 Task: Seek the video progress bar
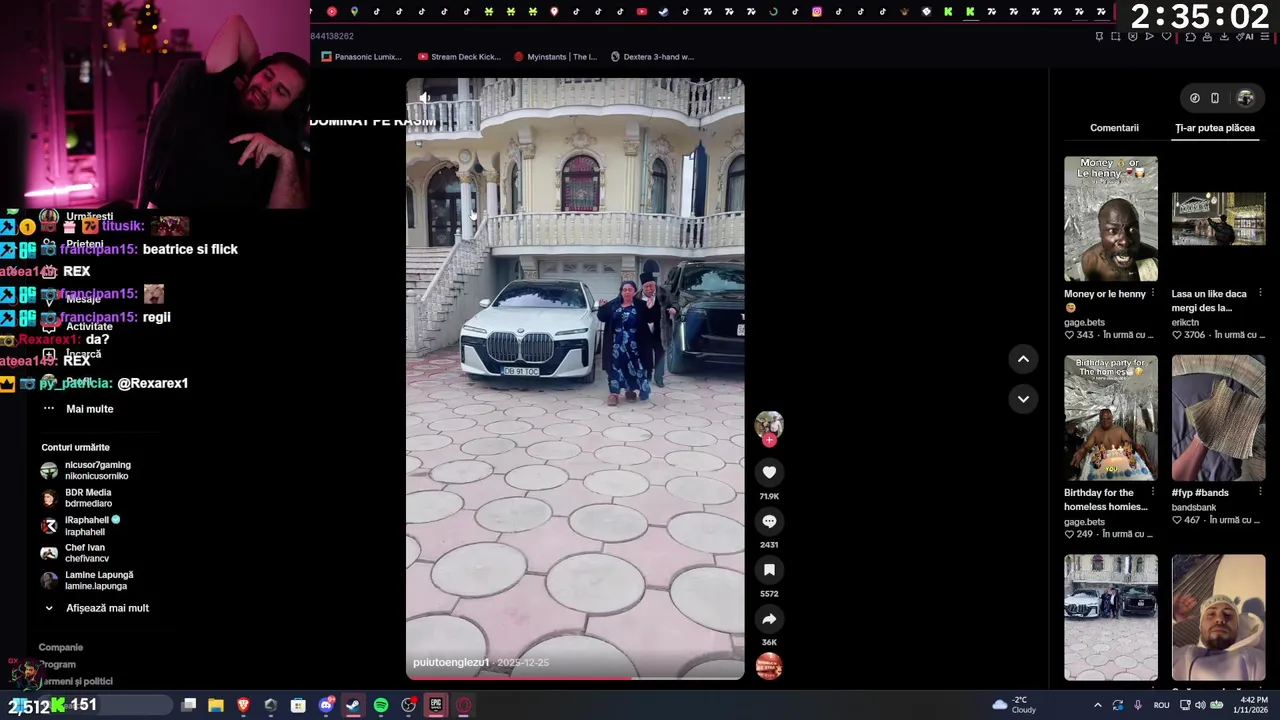[575, 678]
